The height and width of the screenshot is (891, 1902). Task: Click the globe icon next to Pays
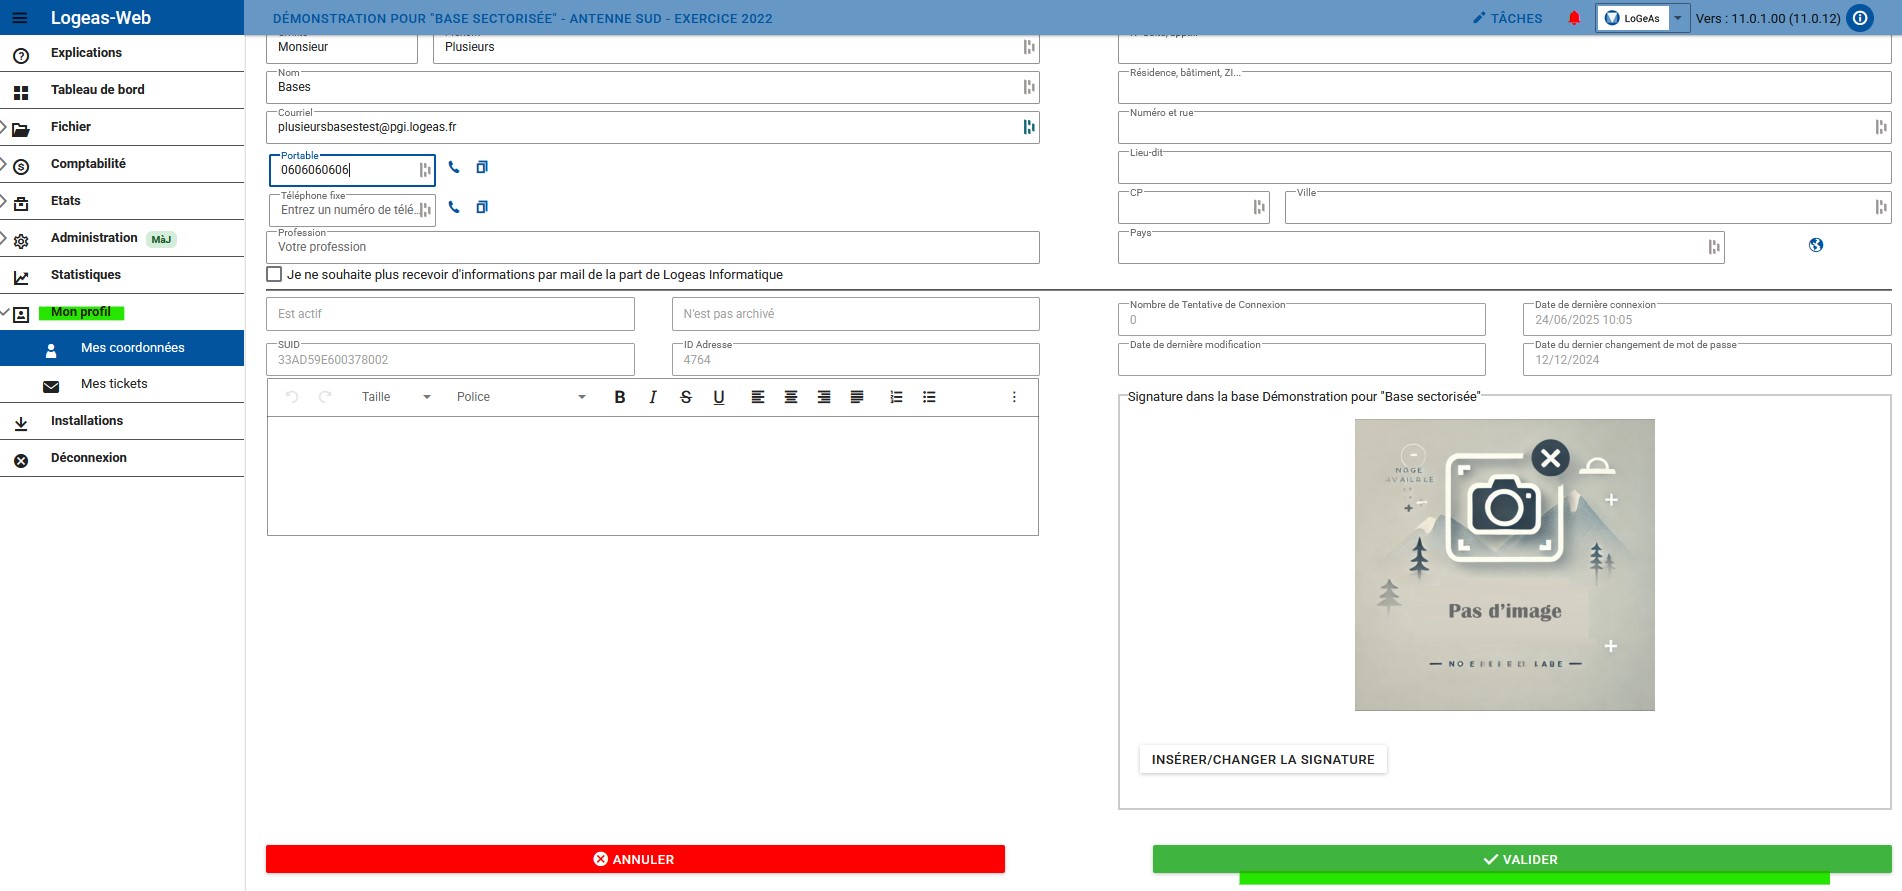(x=1816, y=245)
